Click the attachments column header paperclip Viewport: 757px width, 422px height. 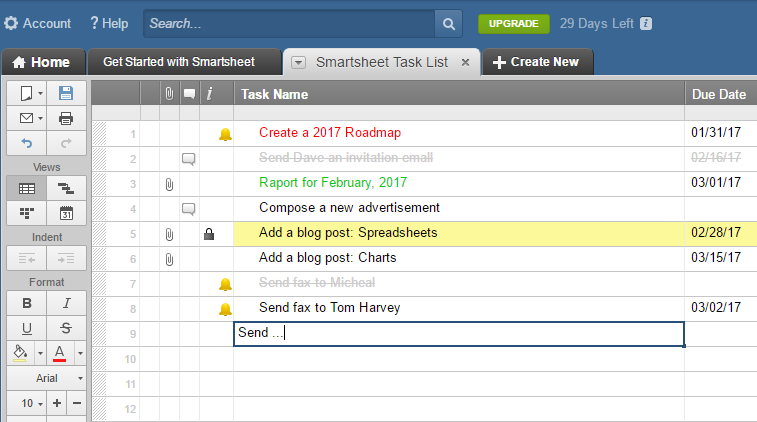click(169, 93)
